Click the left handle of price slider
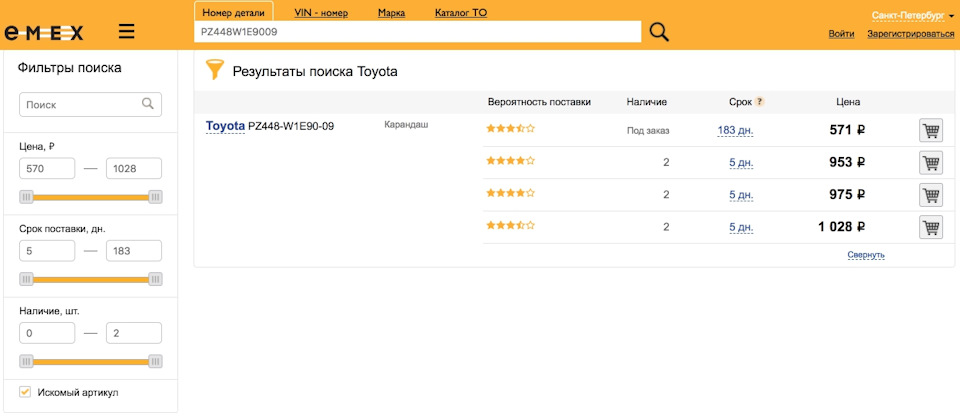Viewport: 960px width, 419px height. tap(26, 197)
